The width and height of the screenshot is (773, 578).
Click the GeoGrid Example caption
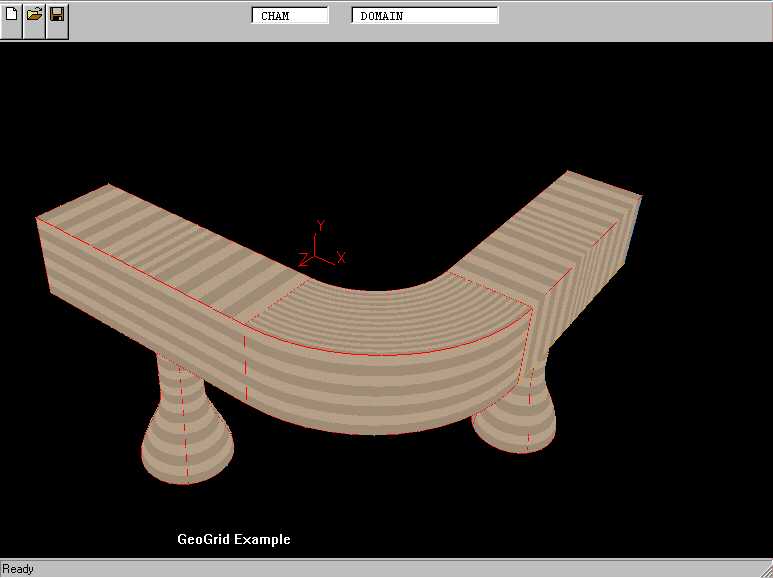click(x=234, y=539)
